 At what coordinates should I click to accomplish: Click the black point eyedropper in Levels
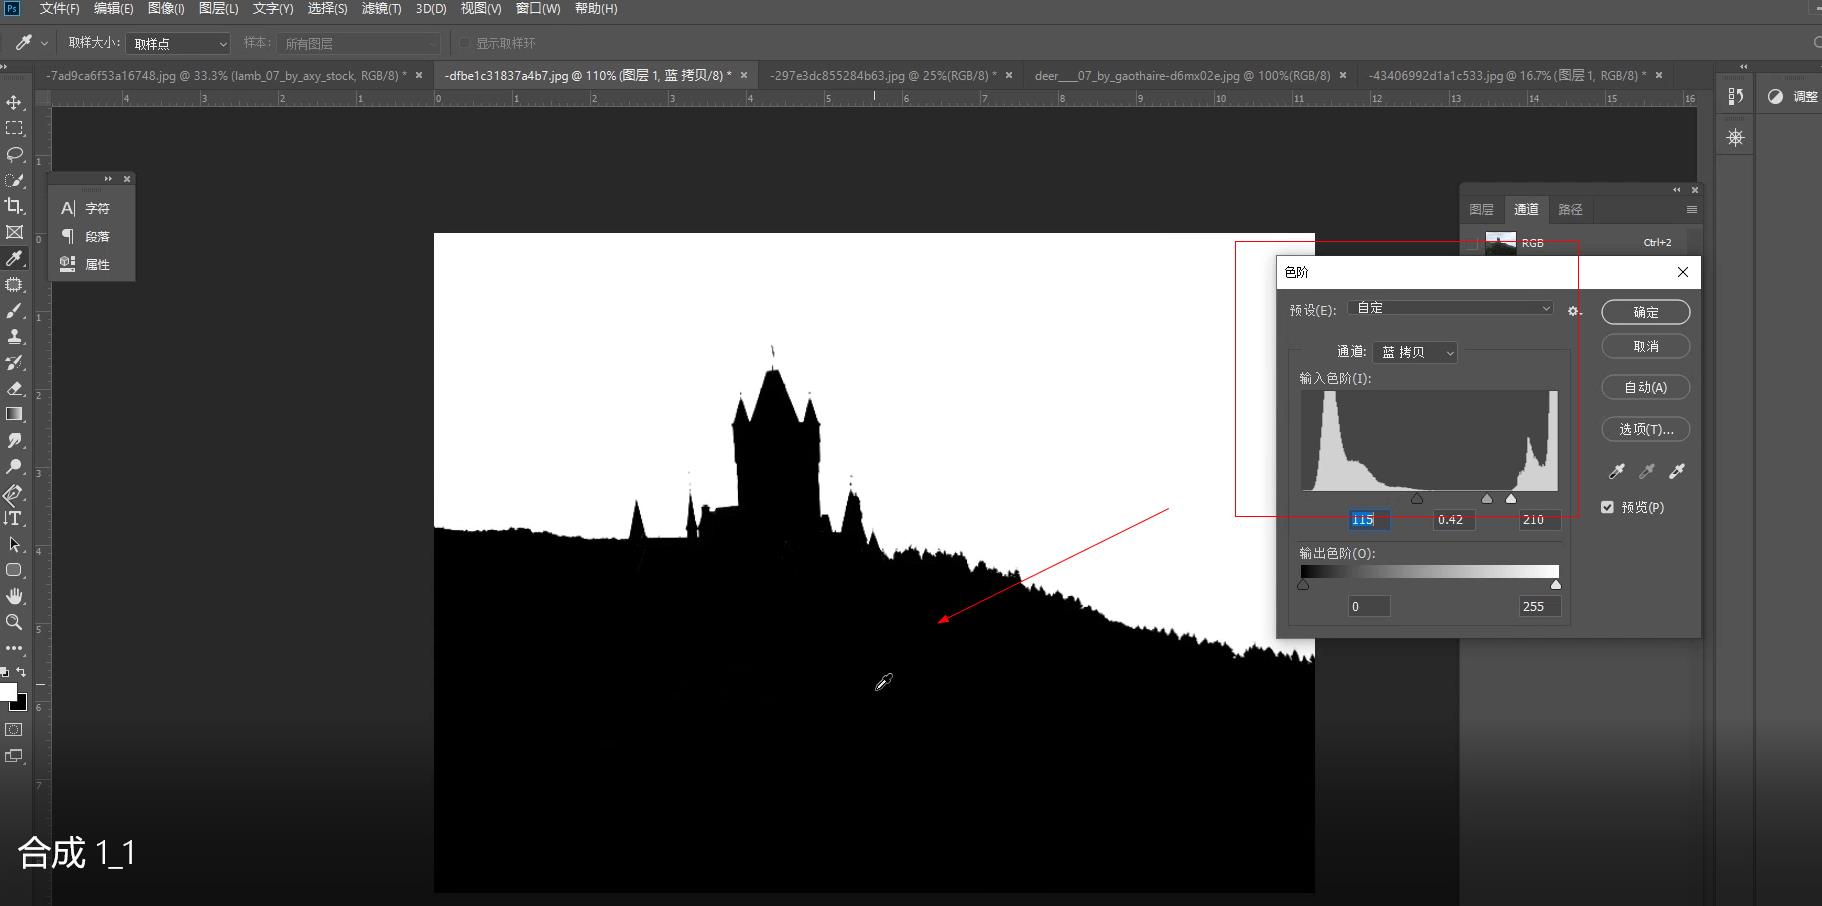pyautogui.click(x=1616, y=471)
